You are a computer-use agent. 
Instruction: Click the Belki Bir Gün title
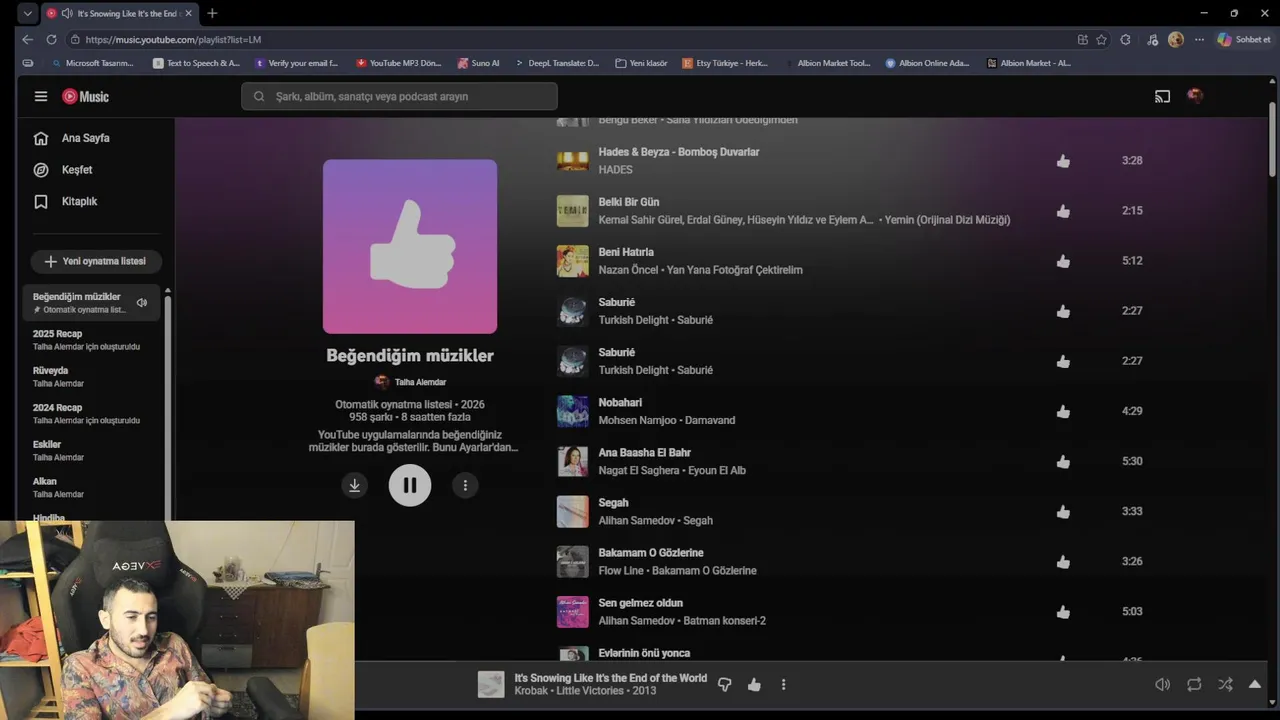(x=628, y=202)
